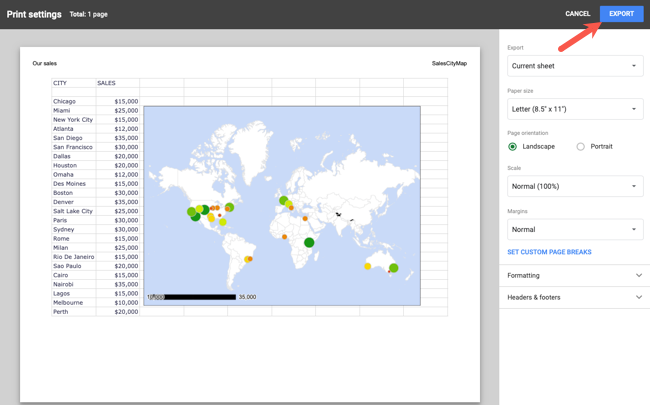Open the Scale 'Normal (100%)' dropdown
Screen dimensions: 650x405
(574, 186)
